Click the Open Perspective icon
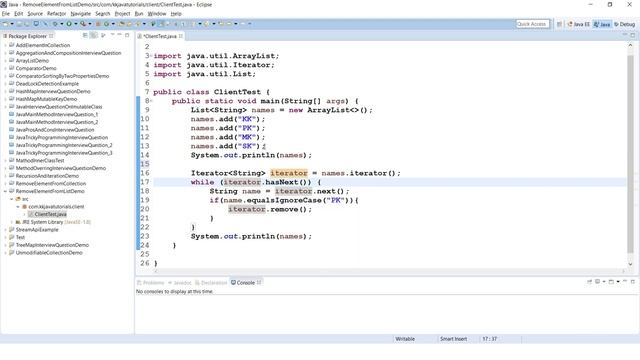 pyautogui.click(x=560, y=24)
